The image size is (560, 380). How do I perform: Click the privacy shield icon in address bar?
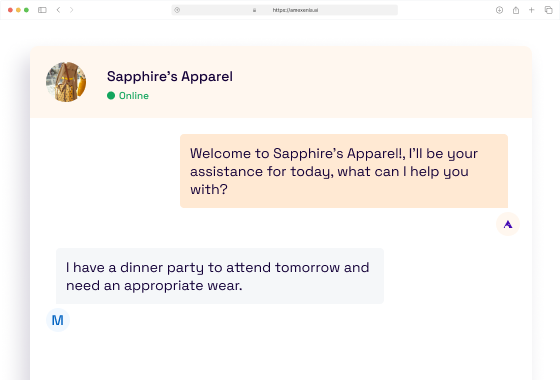pos(177,10)
